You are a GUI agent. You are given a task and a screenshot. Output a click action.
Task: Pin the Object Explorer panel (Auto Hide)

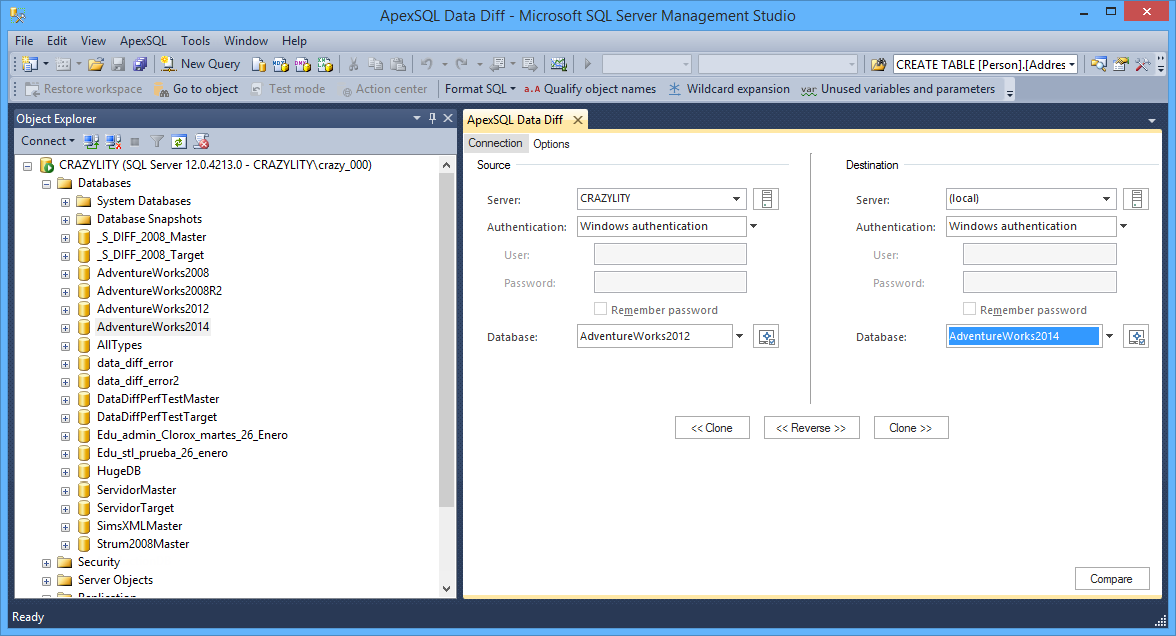tap(432, 118)
